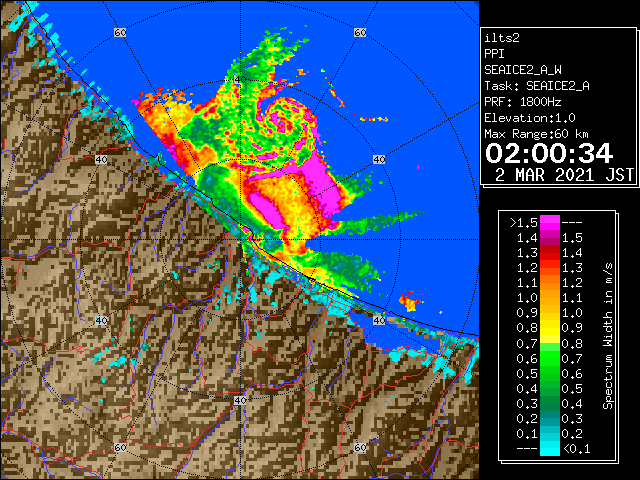This screenshot has height=480, width=640.
Task: Select the 0.3–0.4 dark green legend swatch
Action: point(549,403)
